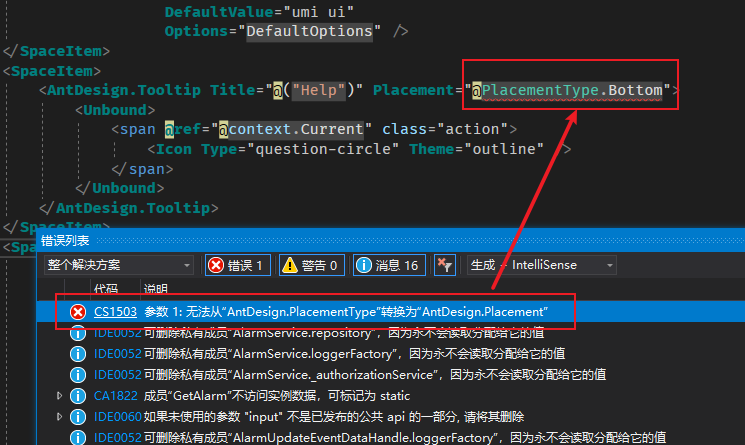Viewport: 745px width, 445px height.
Task: Open the CS1503 error code link
Action: (x=115, y=312)
